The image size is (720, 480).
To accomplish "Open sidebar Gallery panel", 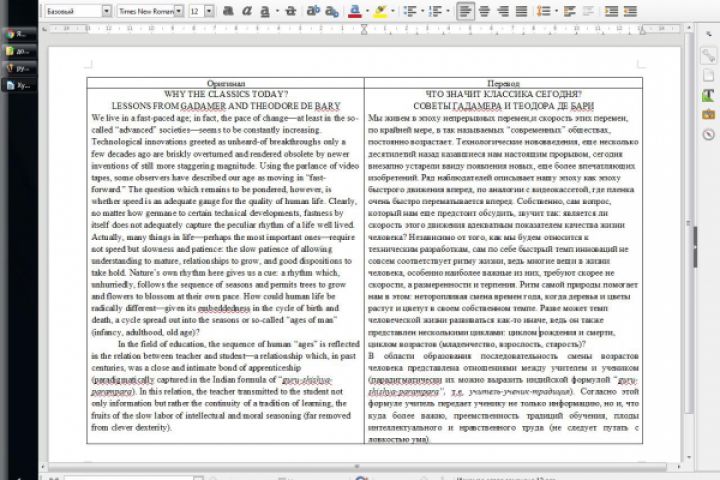I will (709, 114).
